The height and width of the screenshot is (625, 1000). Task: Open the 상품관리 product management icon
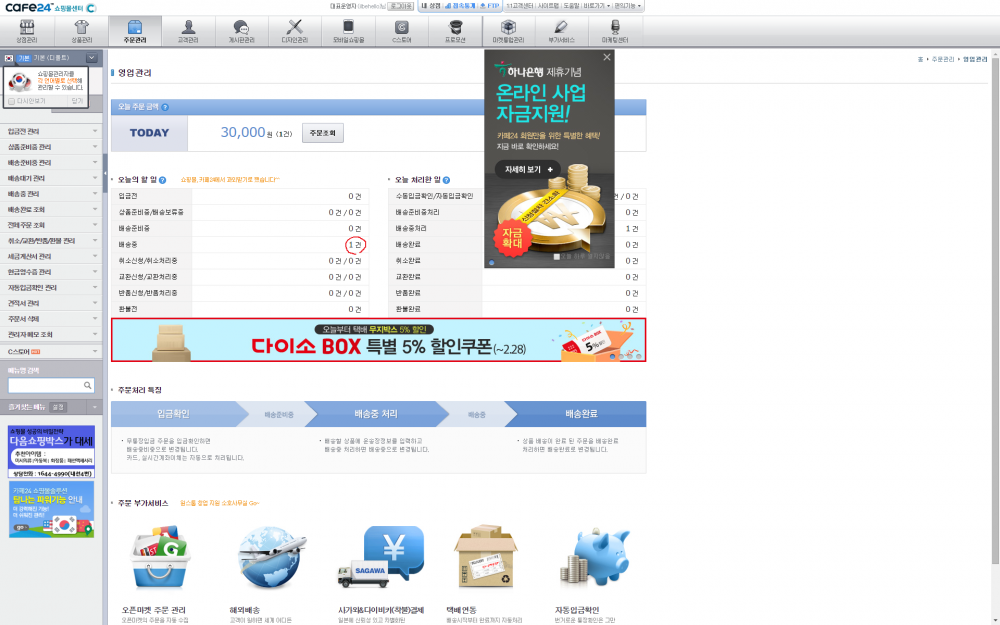[x=81, y=31]
